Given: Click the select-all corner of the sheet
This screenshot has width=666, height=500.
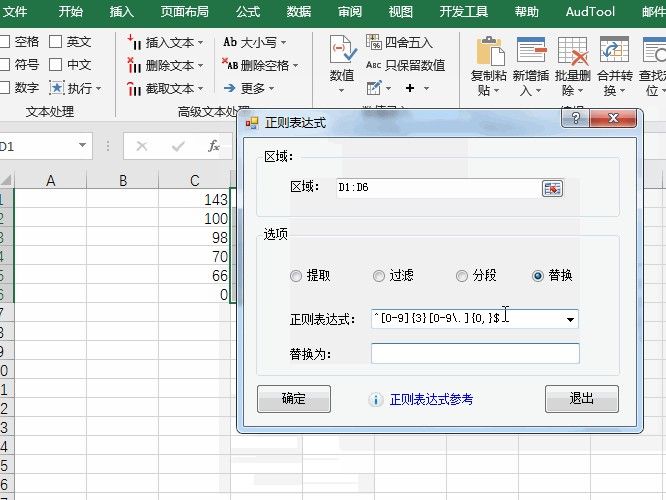Looking at the screenshot, I should (x=6, y=180).
